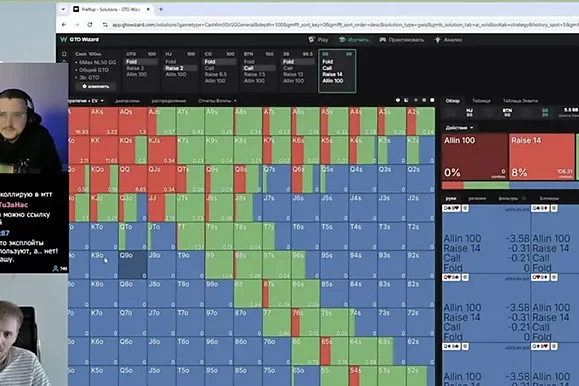
Task: Open a new browser tab with plus icon
Action: point(161,9)
